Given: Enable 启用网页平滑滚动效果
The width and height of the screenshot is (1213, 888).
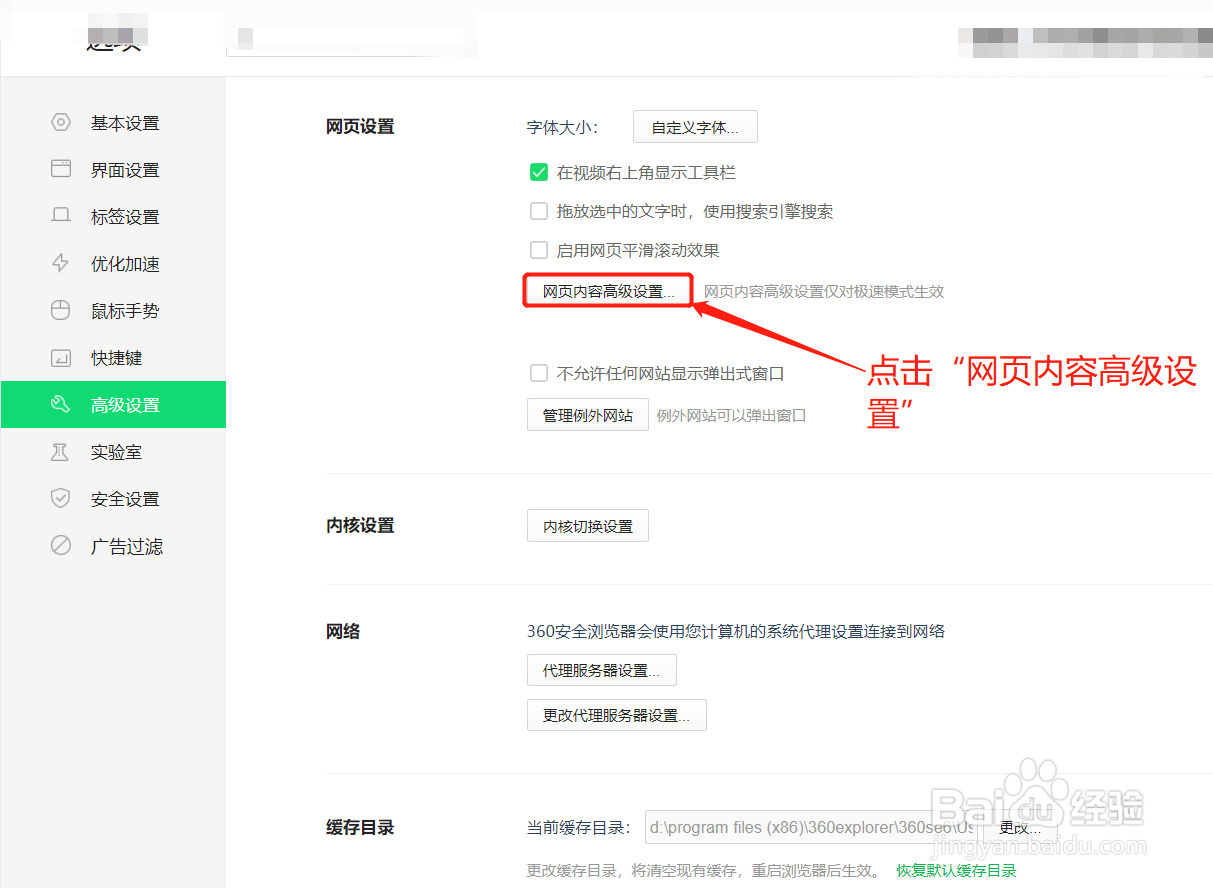Looking at the screenshot, I should (538, 250).
